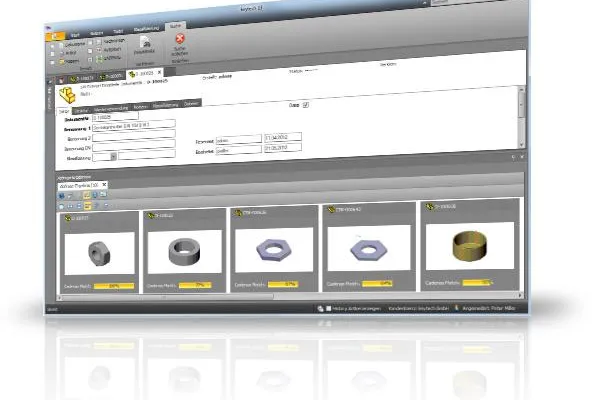Click the yellow Mappen folder icon
Viewport: 600px width, 400px height.
click(62, 61)
